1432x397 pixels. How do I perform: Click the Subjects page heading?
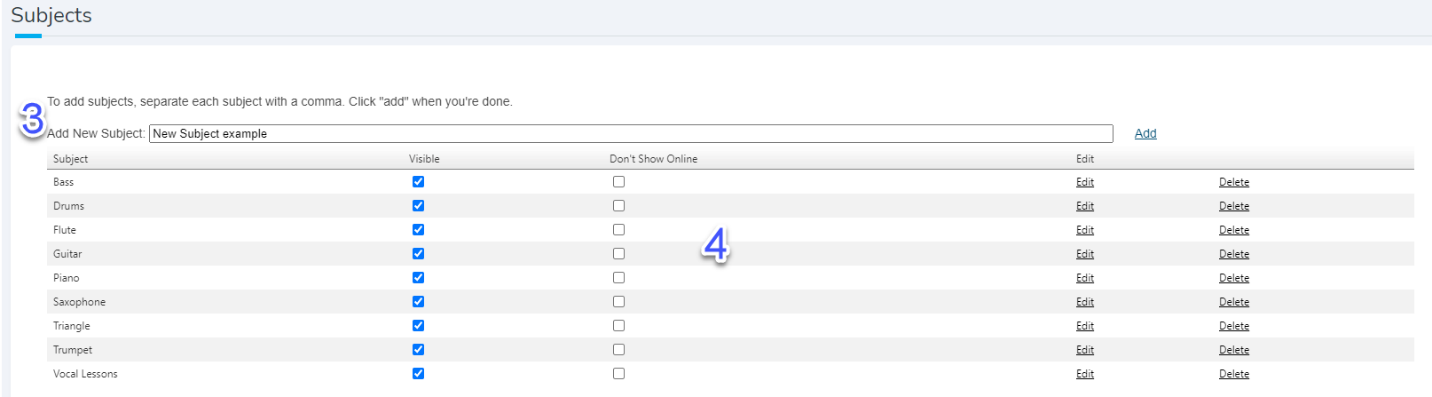51,16
